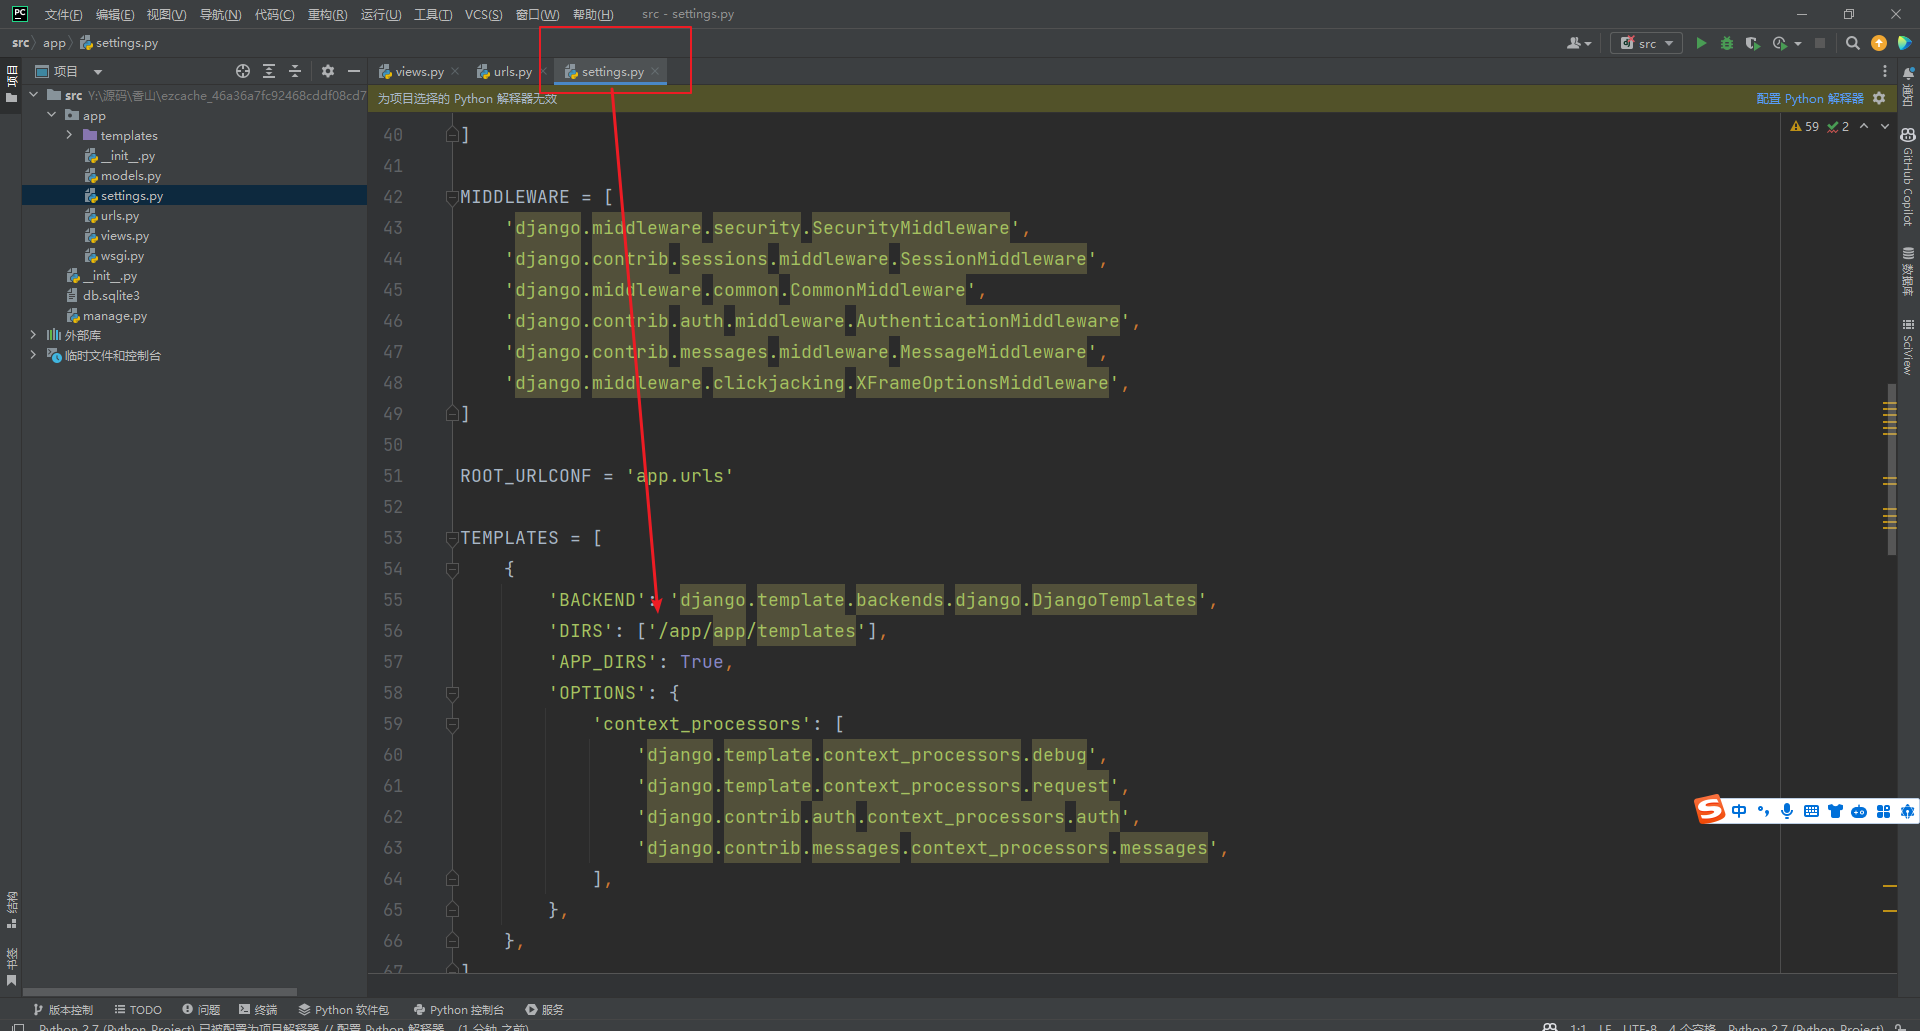Image resolution: width=1920 pixels, height=1031 pixels.
Task: Open the Refactor menu
Action: point(327,14)
